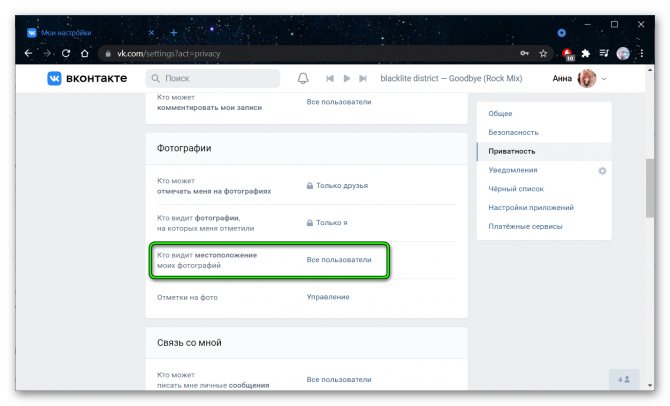Go back in browser history
Viewport: 670px width, 406px height.
29,53
